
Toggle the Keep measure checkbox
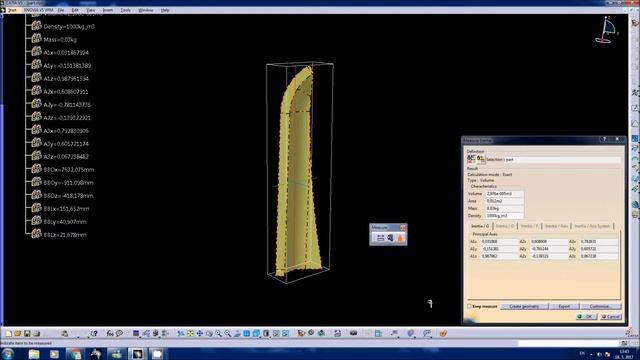tap(469, 306)
